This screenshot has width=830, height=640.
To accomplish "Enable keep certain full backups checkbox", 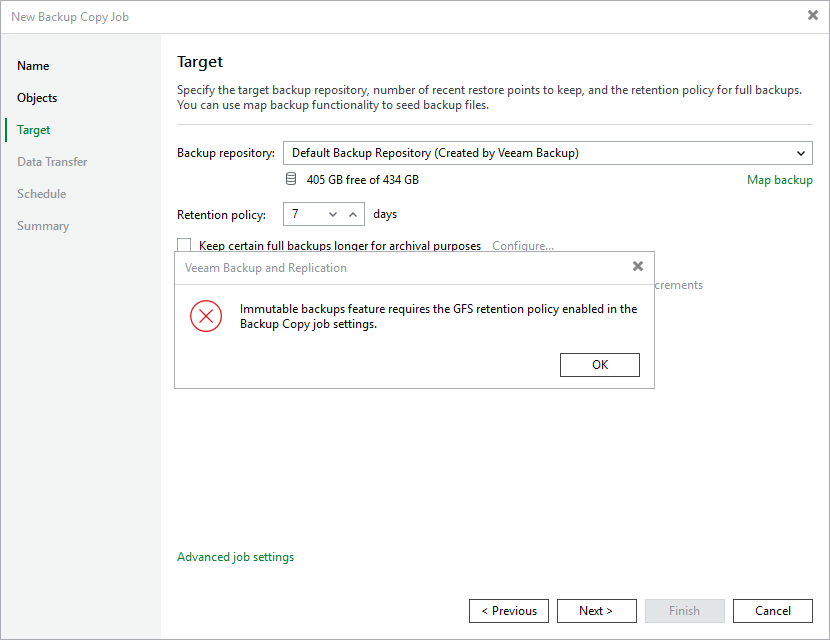I will click(184, 245).
